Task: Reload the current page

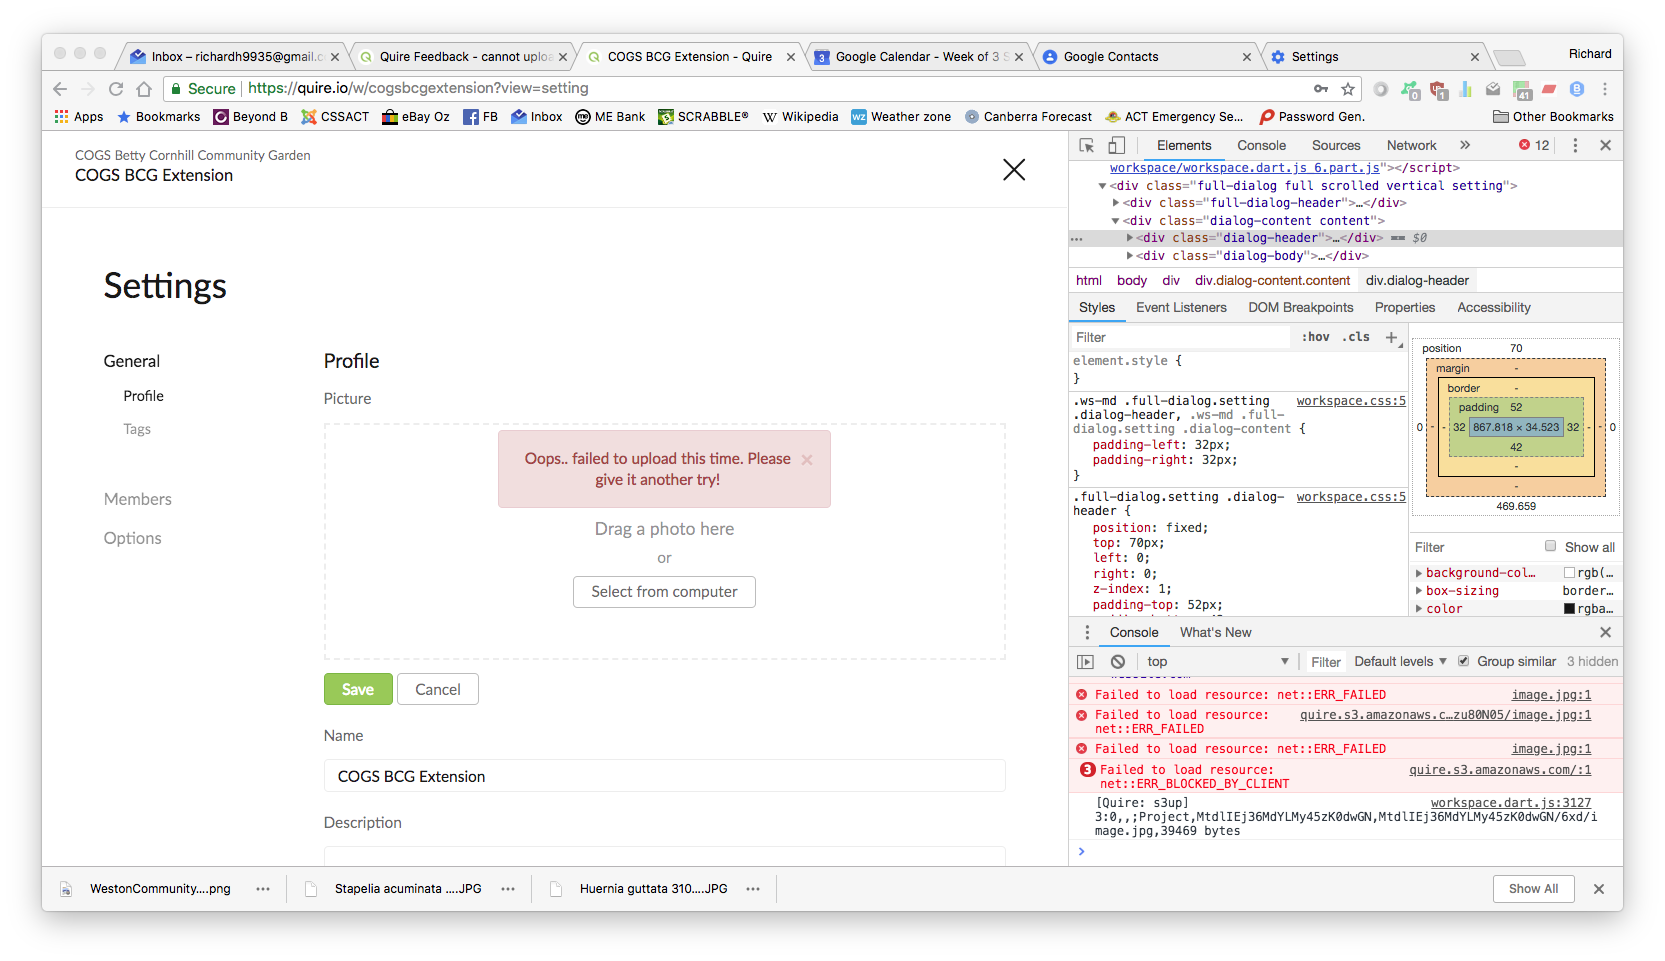Action: tap(116, 89)
